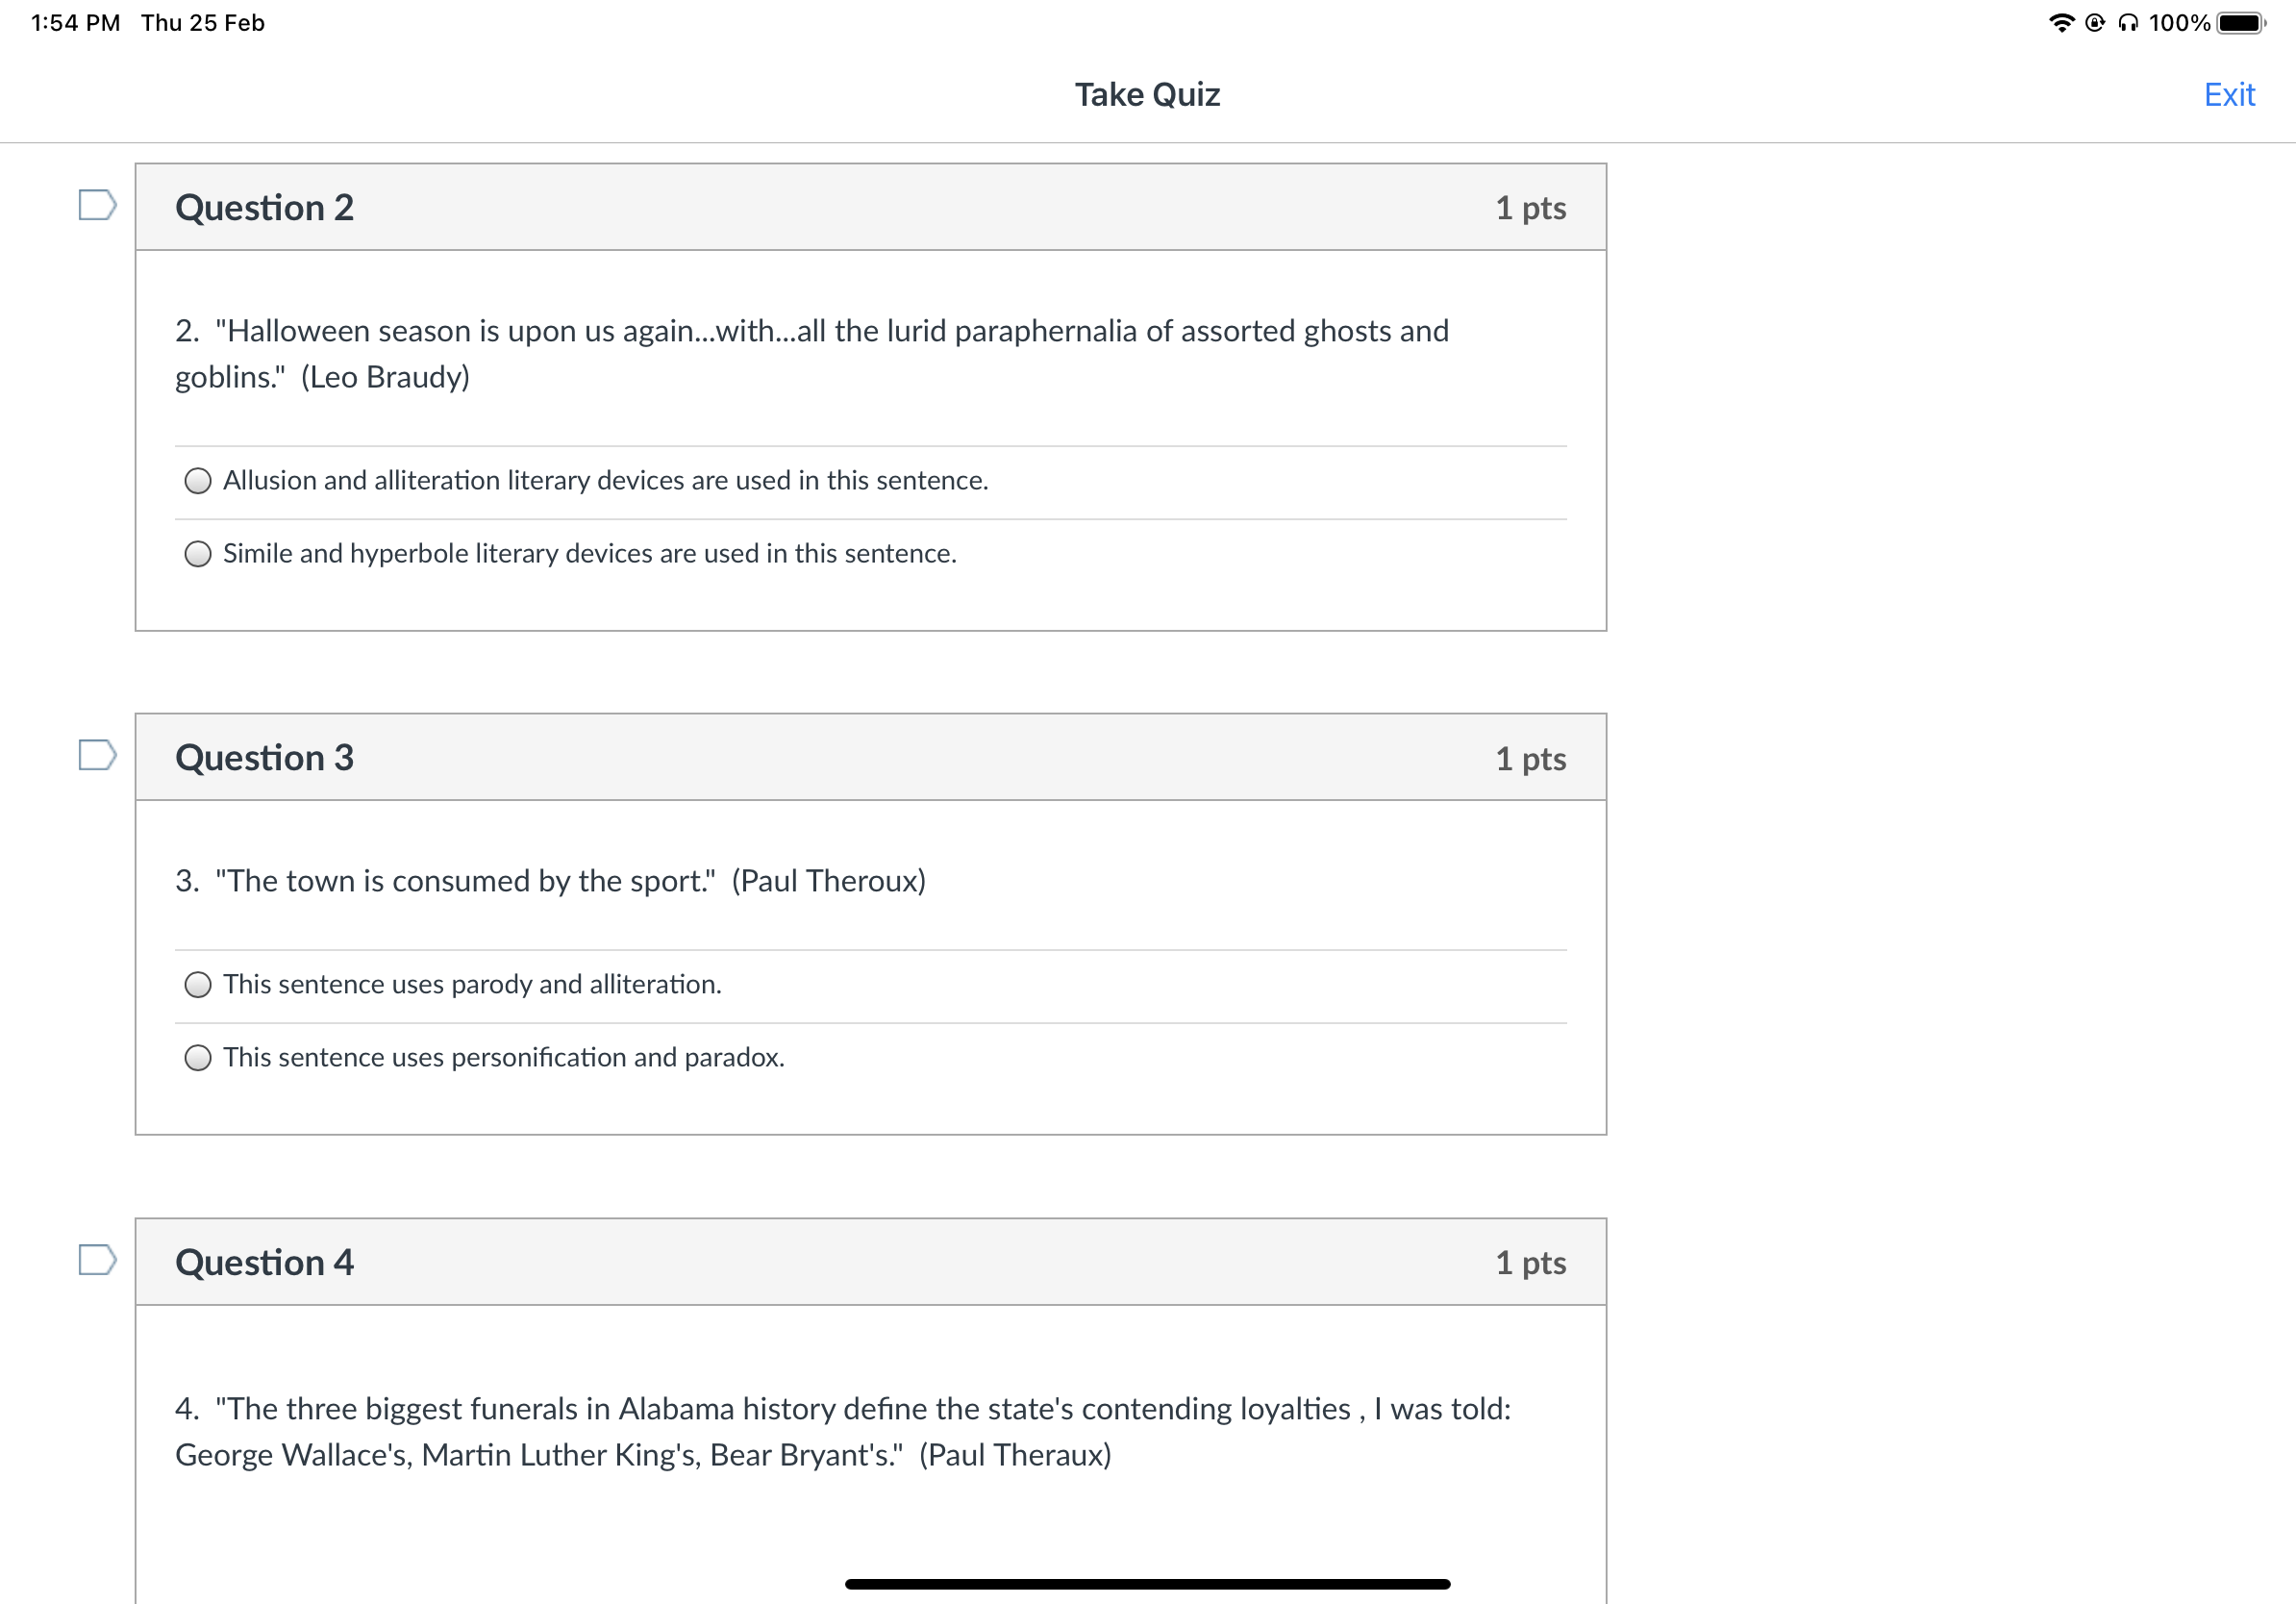The height and width of the screenshot is (1604, 2296).
Task: Tap the Take Quiz title
Action: coord(1147,95)
